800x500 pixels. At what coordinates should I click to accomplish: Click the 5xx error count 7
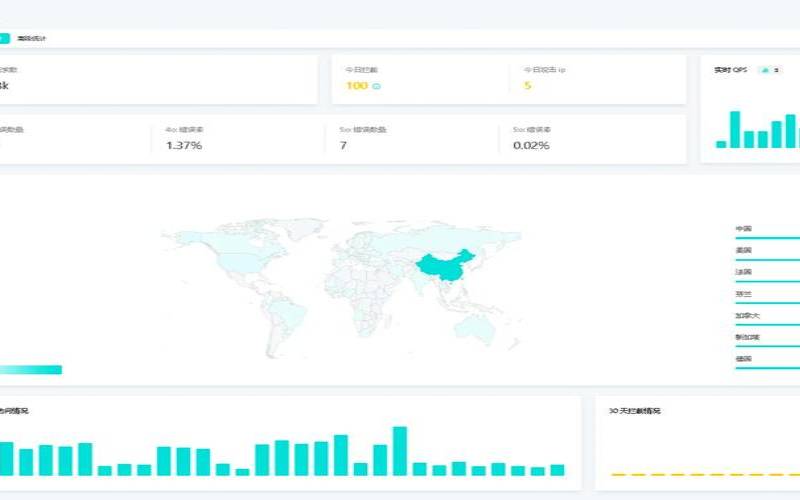point(343,145)
